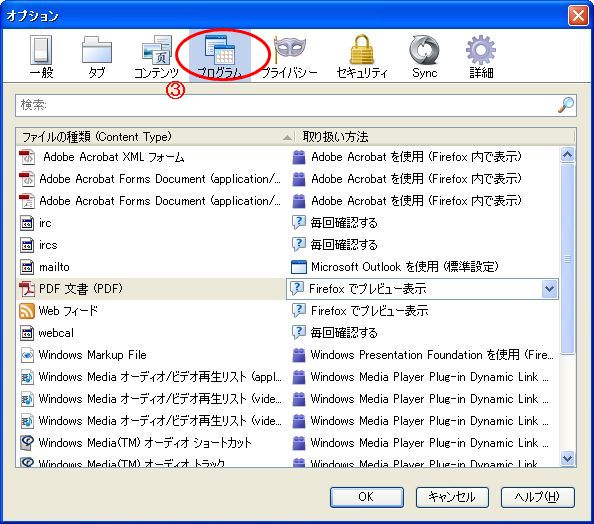Click plugin icon in Adobe Acrobat XML row
This screenshot has width=594, height=524.
(299, 157)
